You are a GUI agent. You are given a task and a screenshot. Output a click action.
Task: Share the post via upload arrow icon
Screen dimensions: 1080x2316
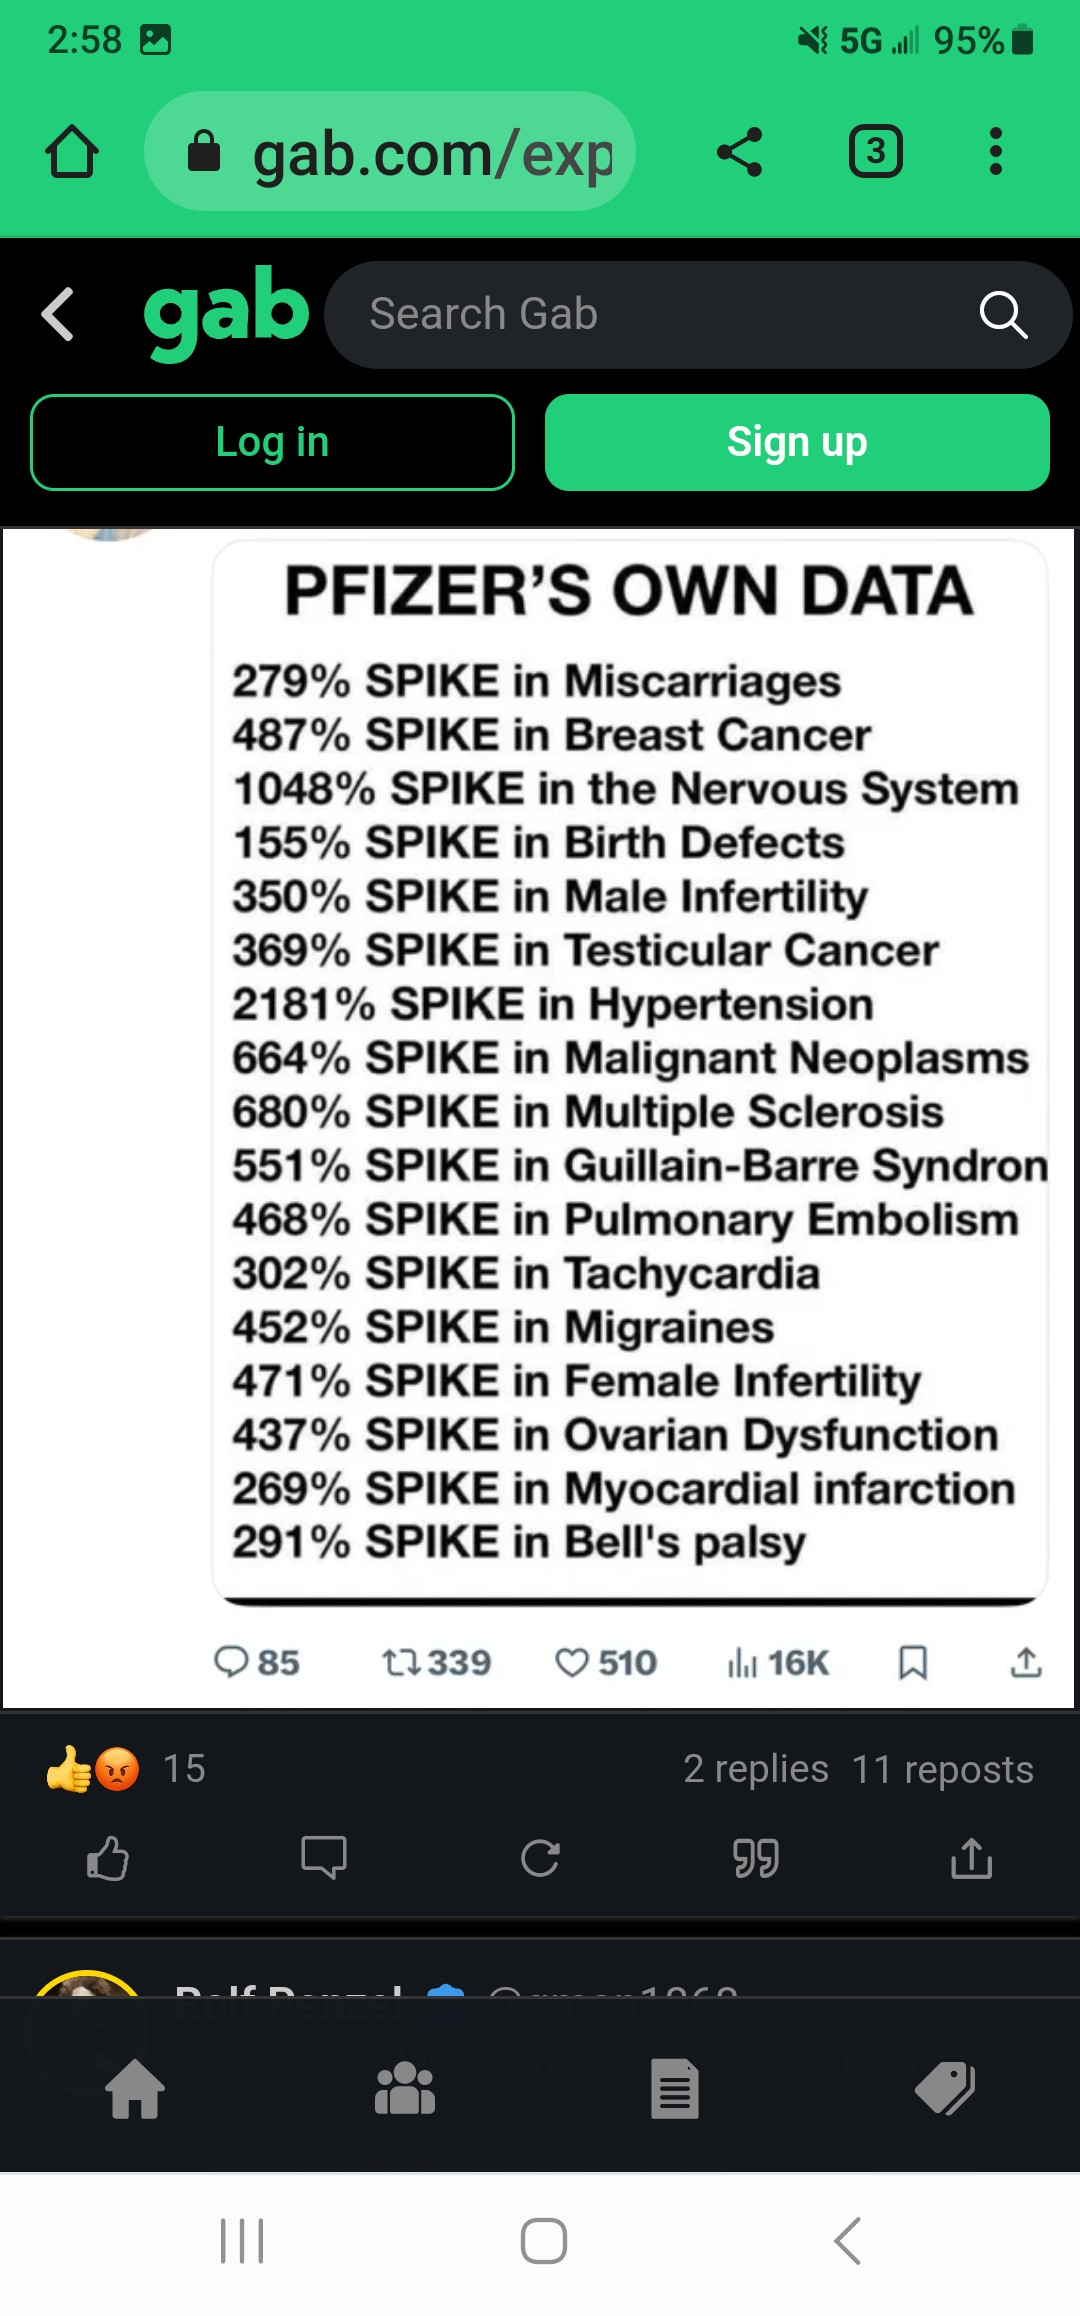(971, 1859)
